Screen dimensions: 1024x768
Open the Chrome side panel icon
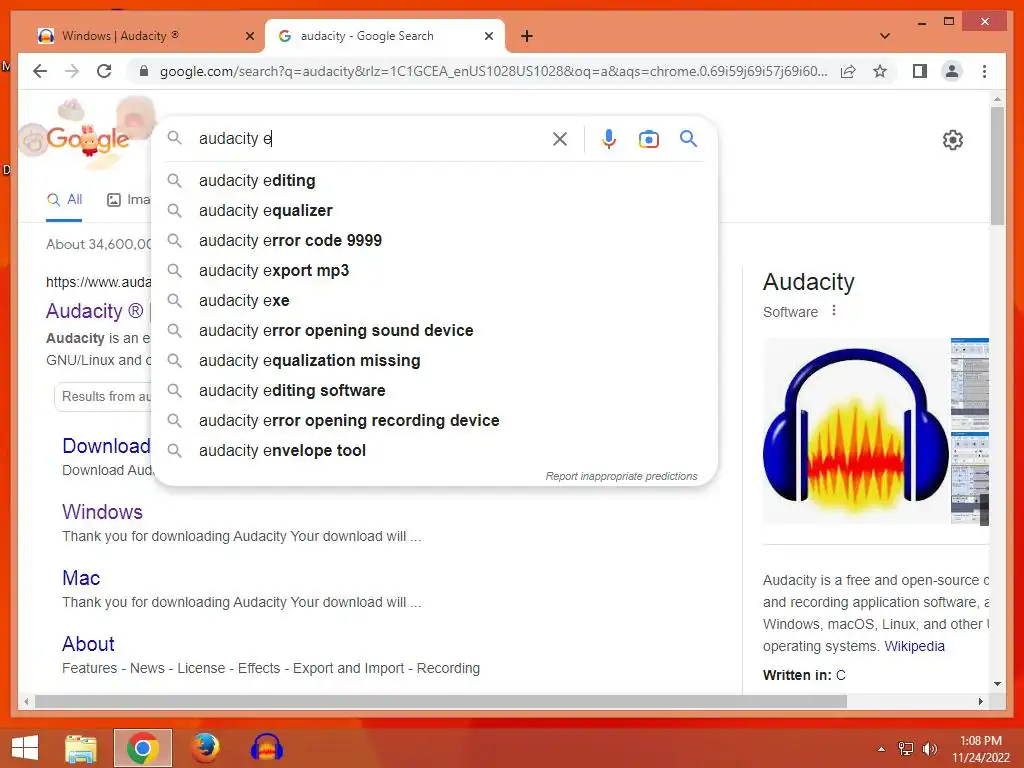pos(920,71)
